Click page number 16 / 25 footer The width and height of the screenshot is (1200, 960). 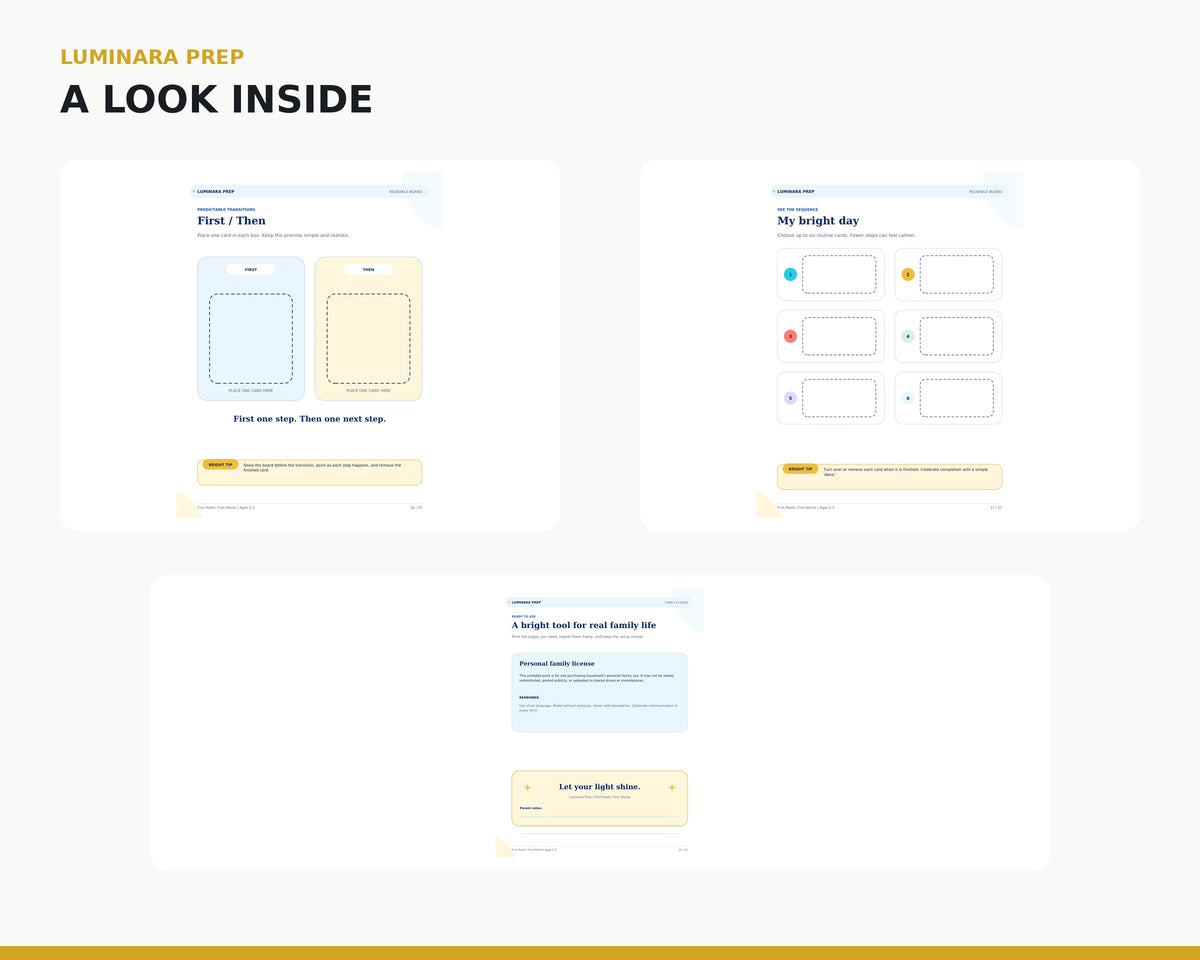click(416, 508)
